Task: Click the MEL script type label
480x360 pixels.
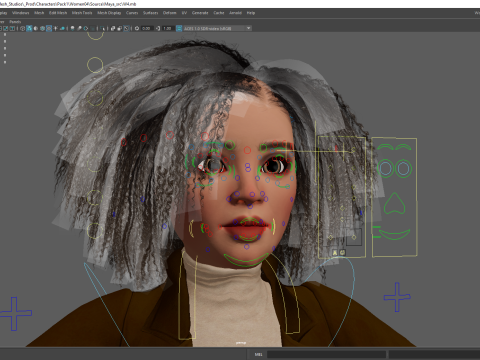Action: (258, 354)
